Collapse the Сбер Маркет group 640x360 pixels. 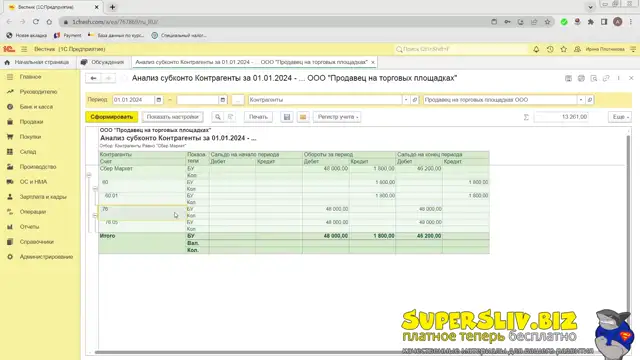pyautogui.click(x=89, y=175)
